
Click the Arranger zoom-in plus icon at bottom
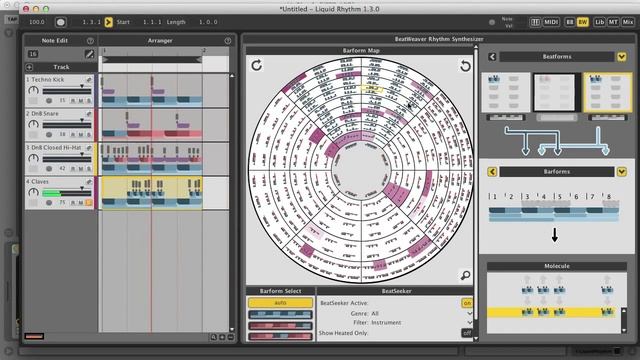(222, 337)
